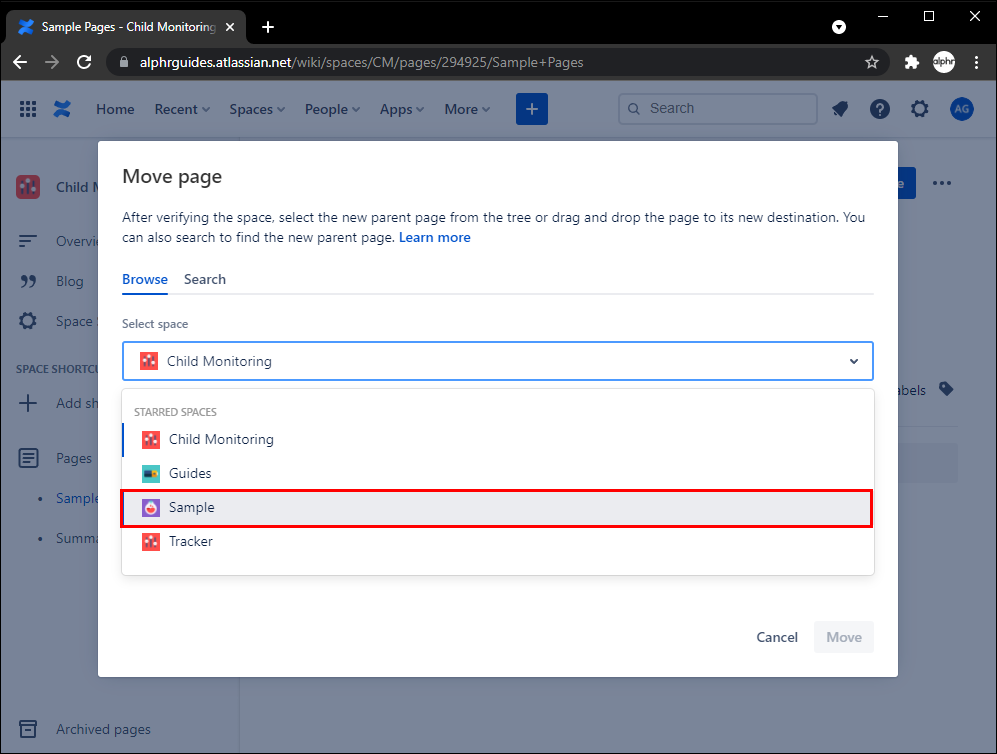Image resolution: width=997 pixels, height=754 pixels.
Task: Click the Child Monitoring space icon in sidebar
Action: pos(28,187)
